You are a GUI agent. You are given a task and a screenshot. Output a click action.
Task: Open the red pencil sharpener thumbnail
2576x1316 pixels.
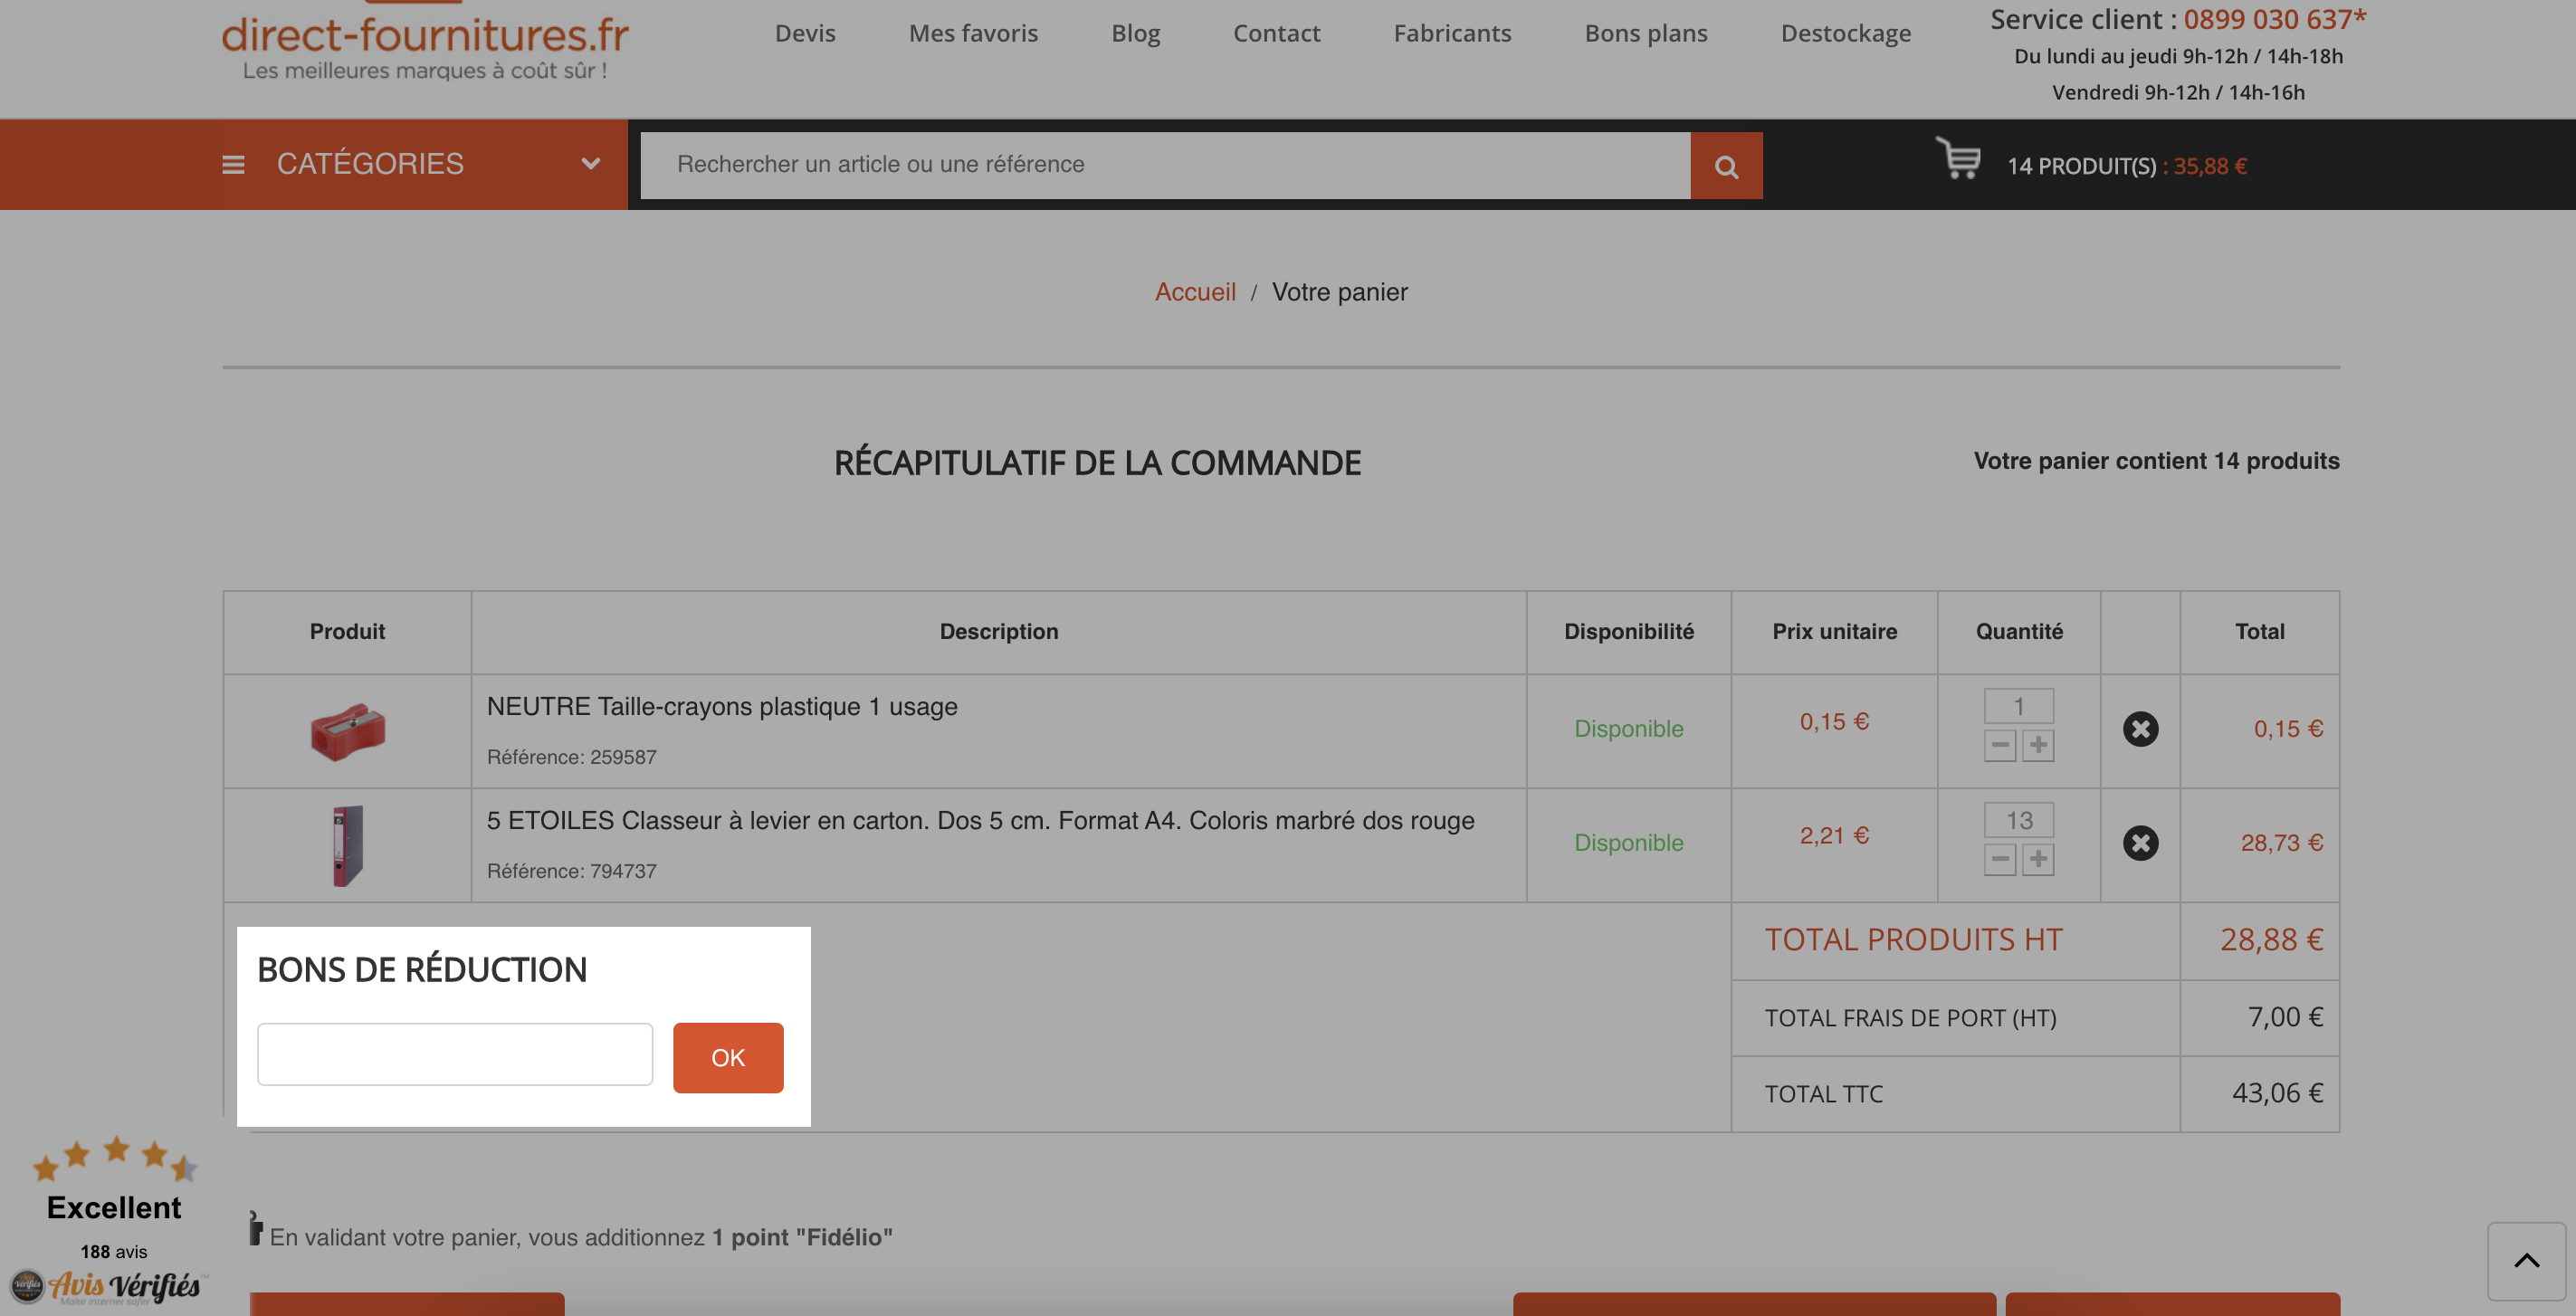coord(347,731)
